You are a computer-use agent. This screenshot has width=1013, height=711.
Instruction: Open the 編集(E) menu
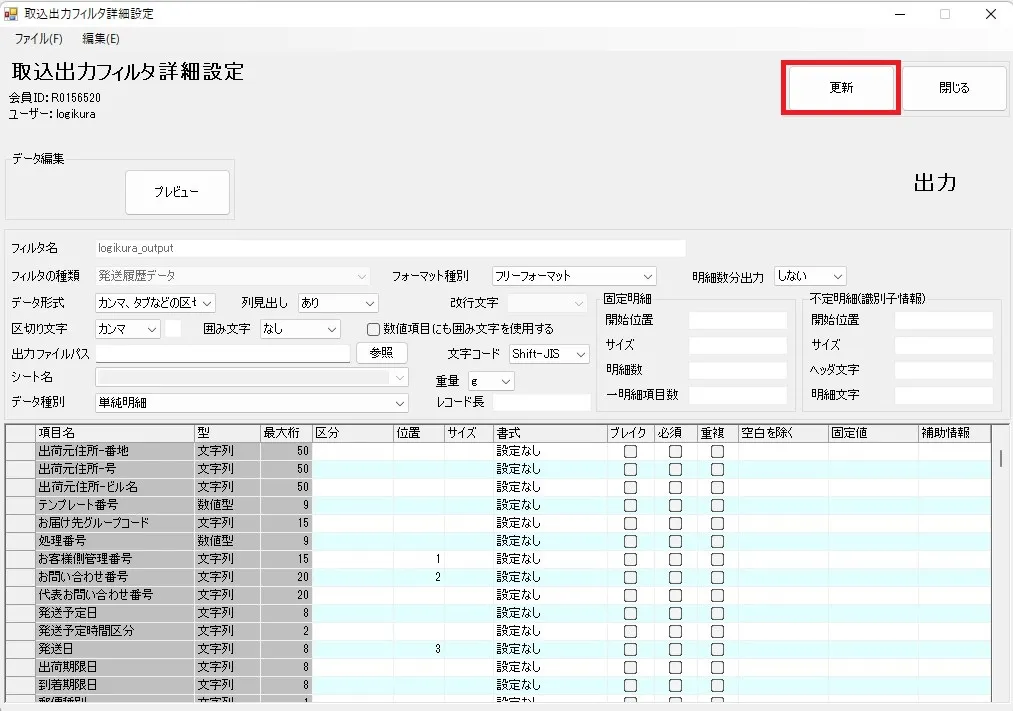pyautogui.click(x=101, y=39)
